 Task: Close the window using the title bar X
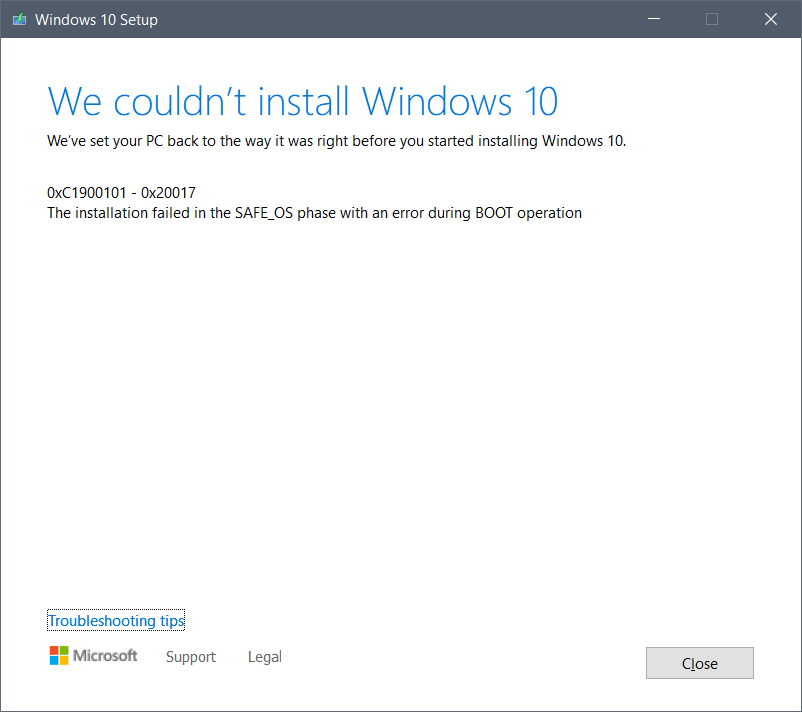771,19
